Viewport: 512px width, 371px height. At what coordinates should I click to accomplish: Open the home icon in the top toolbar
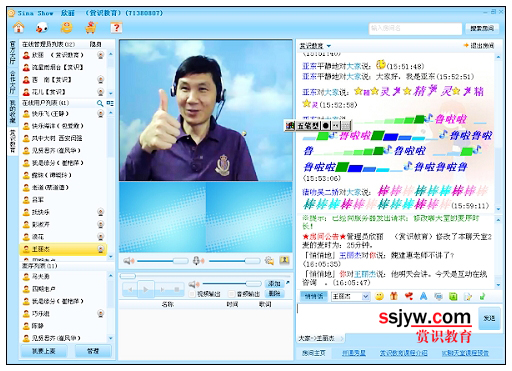[x=19, y=27]
